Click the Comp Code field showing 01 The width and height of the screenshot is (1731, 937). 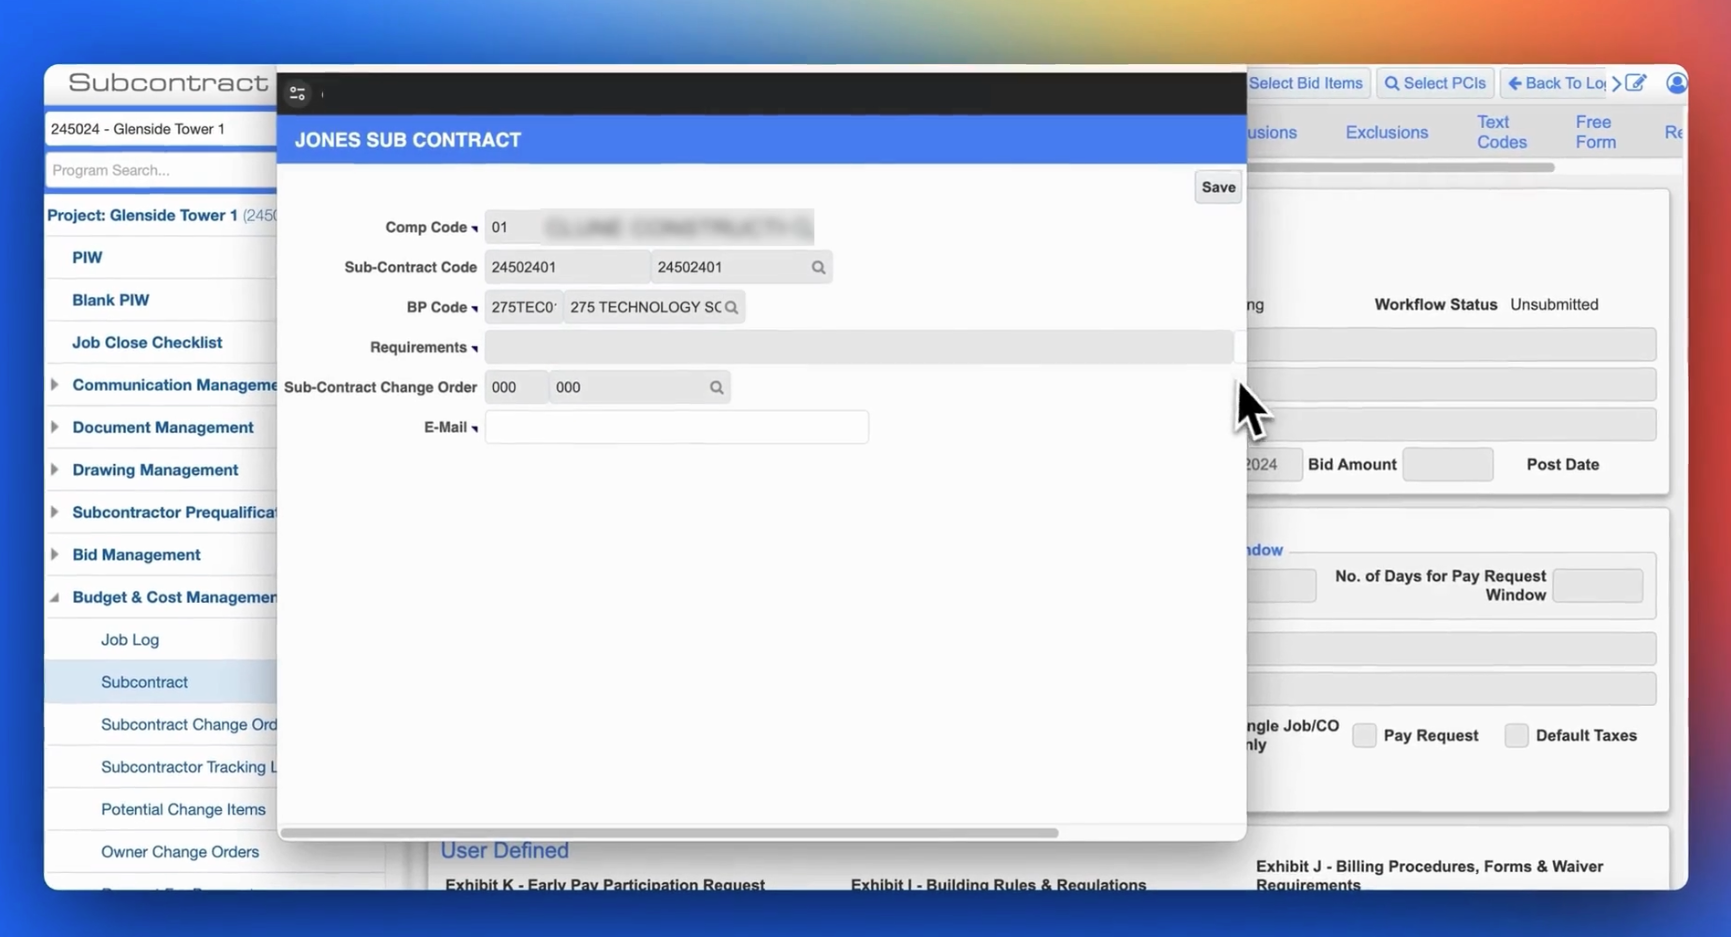512,227
